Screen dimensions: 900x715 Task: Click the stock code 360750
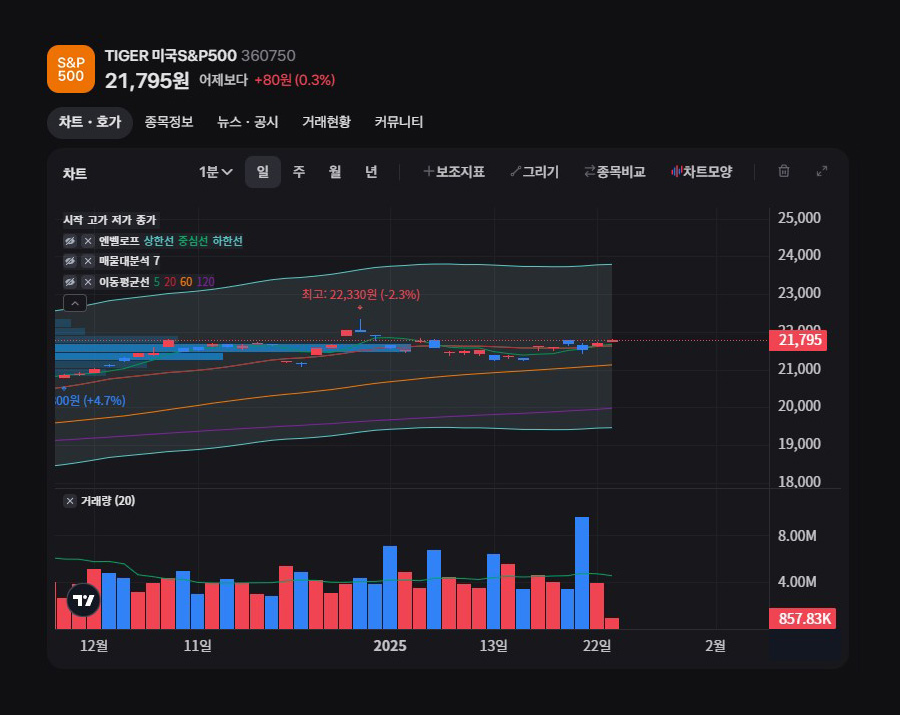tap(268, 56)
